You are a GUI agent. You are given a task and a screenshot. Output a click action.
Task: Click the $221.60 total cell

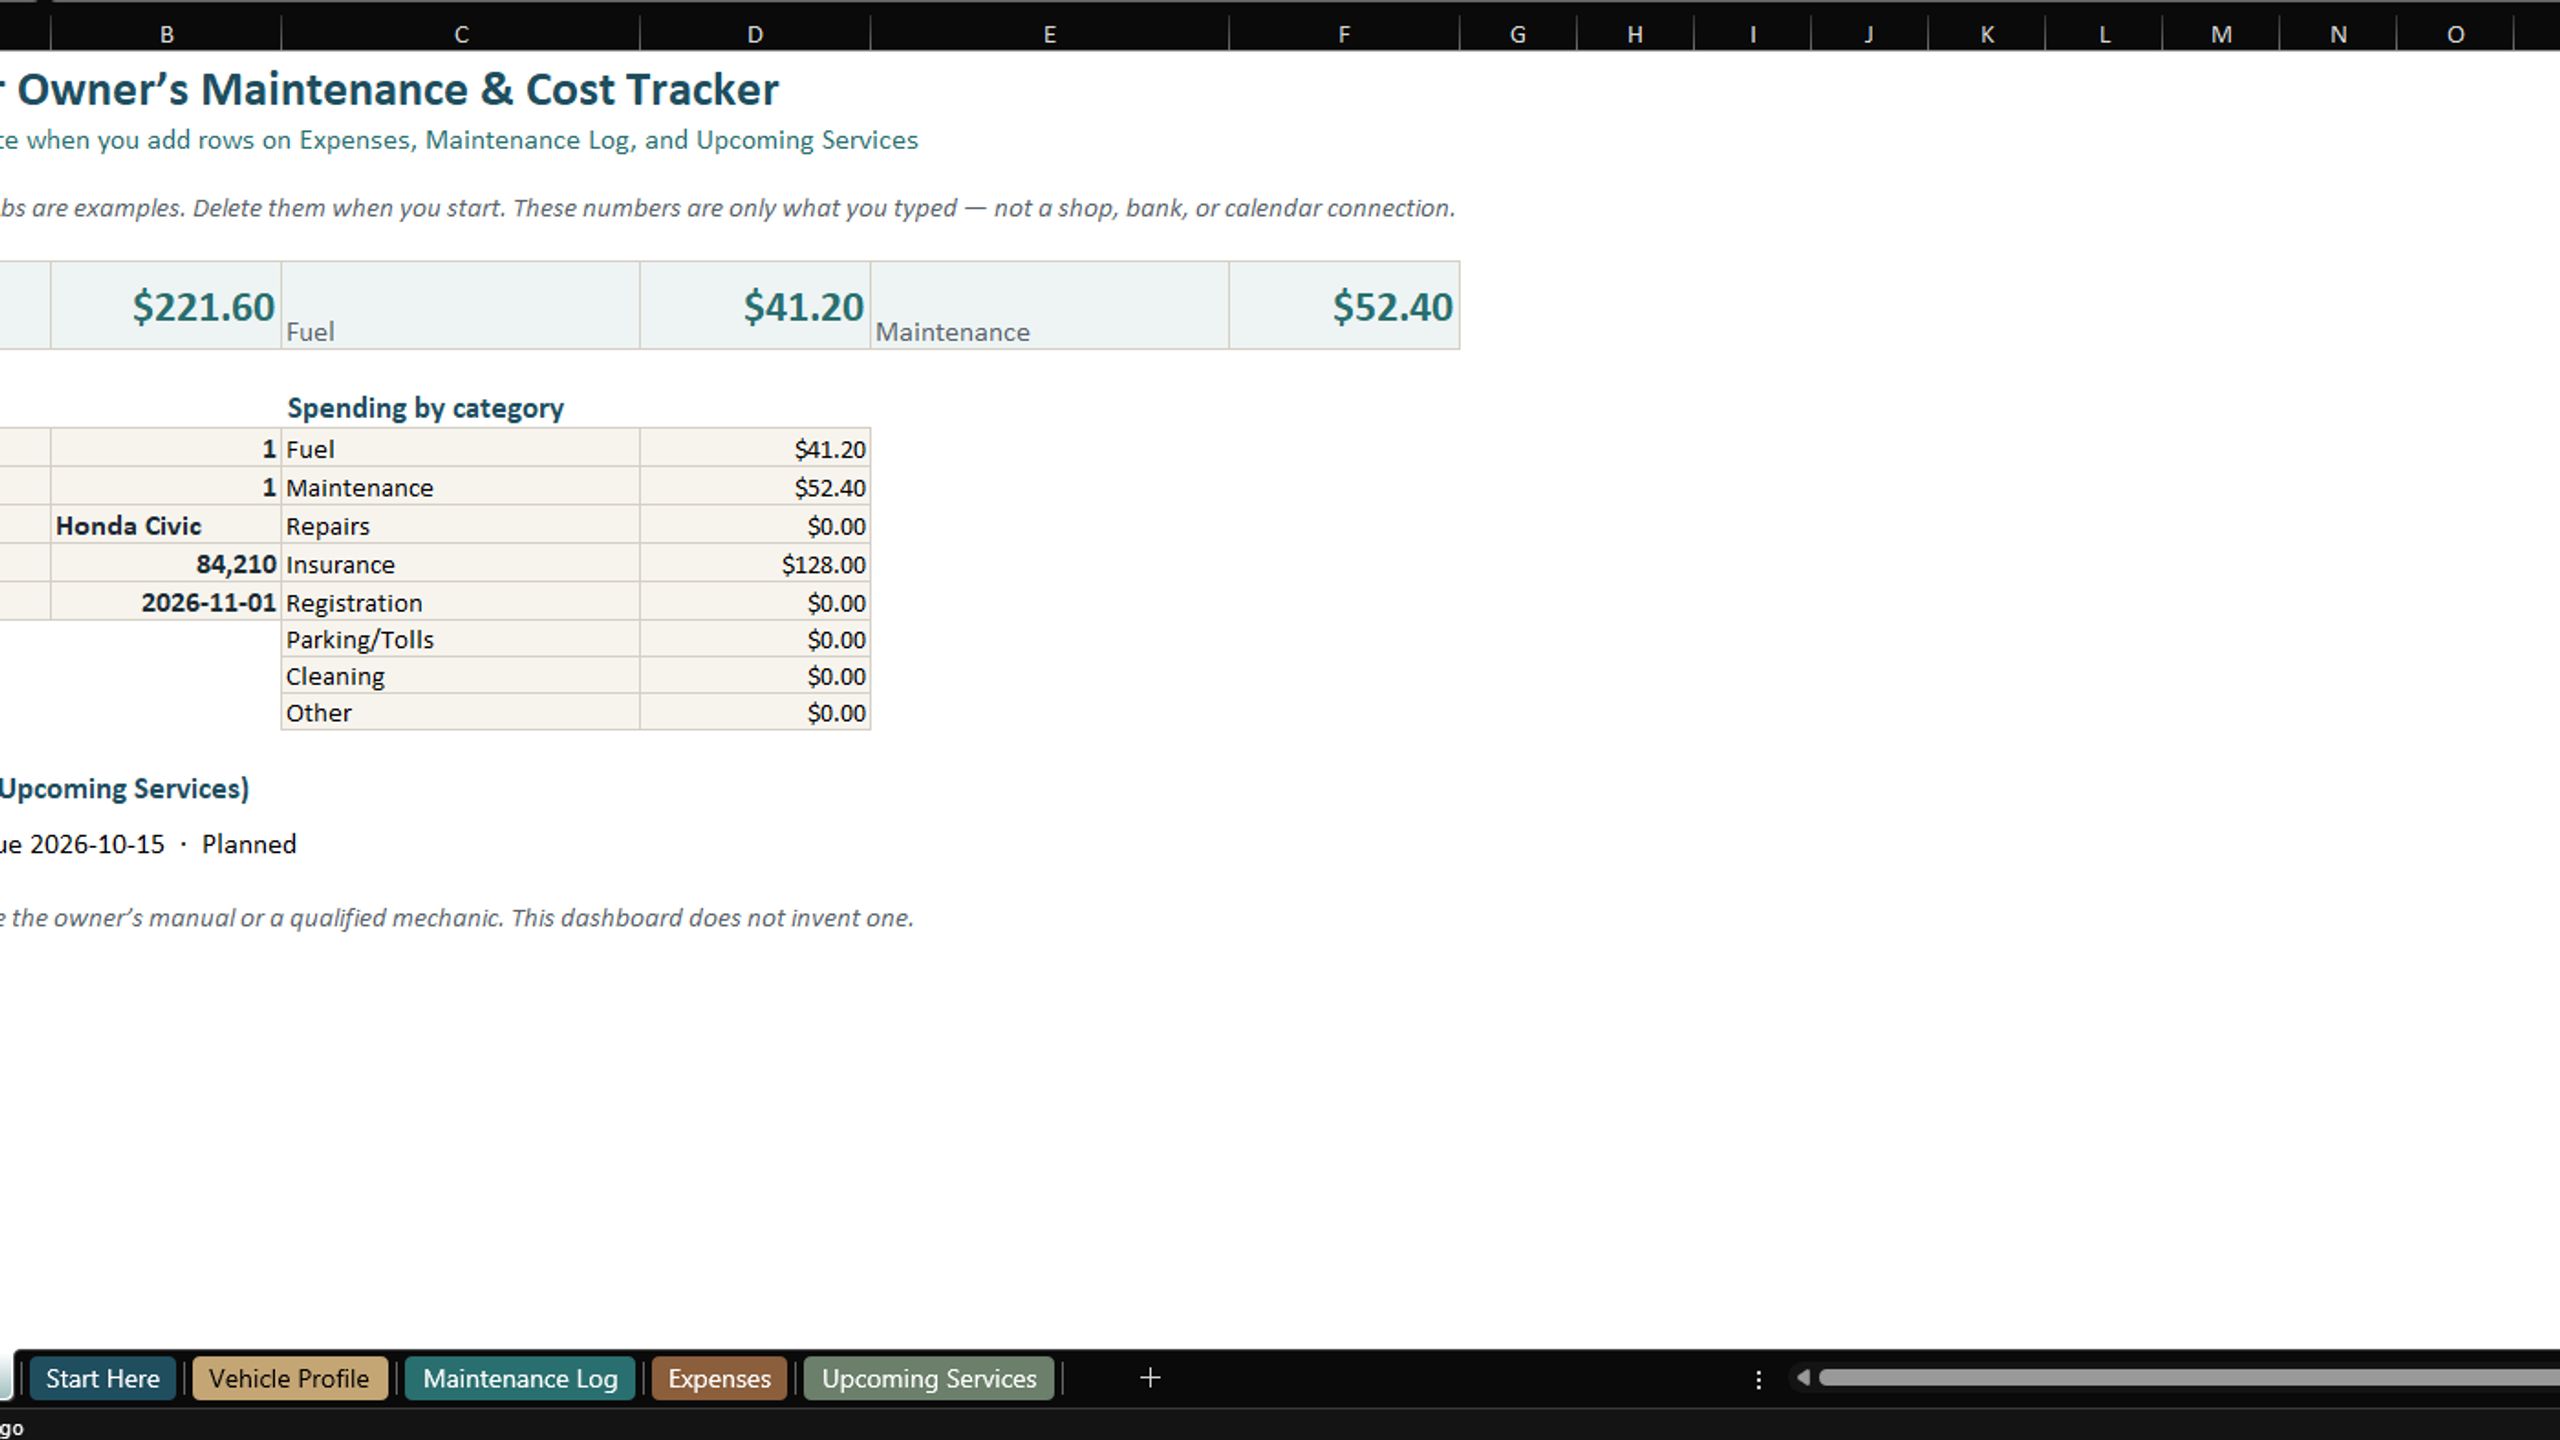[166, 306]
